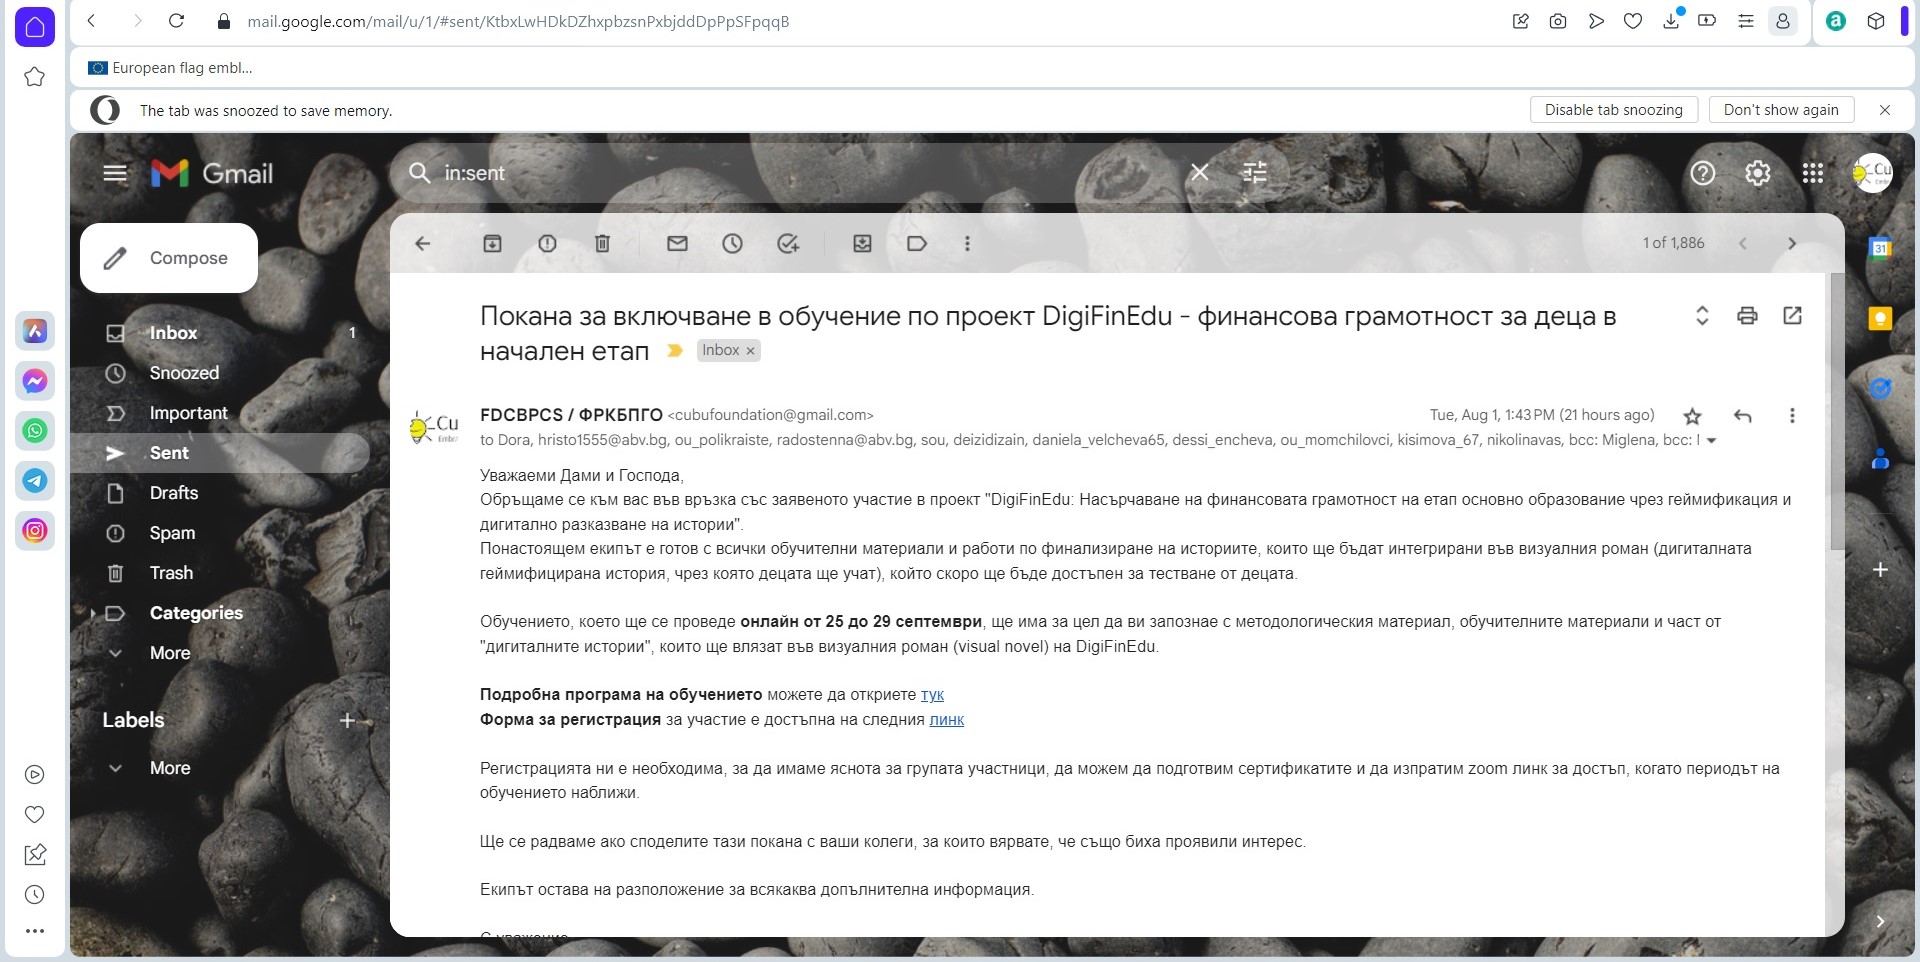Report this email as spam
Screen dimensions: 1920x962
click(x=547, y=243)
